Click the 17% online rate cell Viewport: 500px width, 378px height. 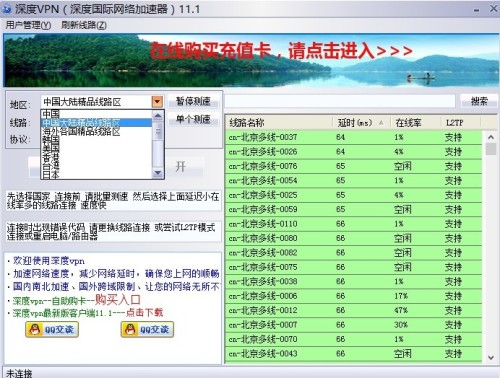point(401,296)
